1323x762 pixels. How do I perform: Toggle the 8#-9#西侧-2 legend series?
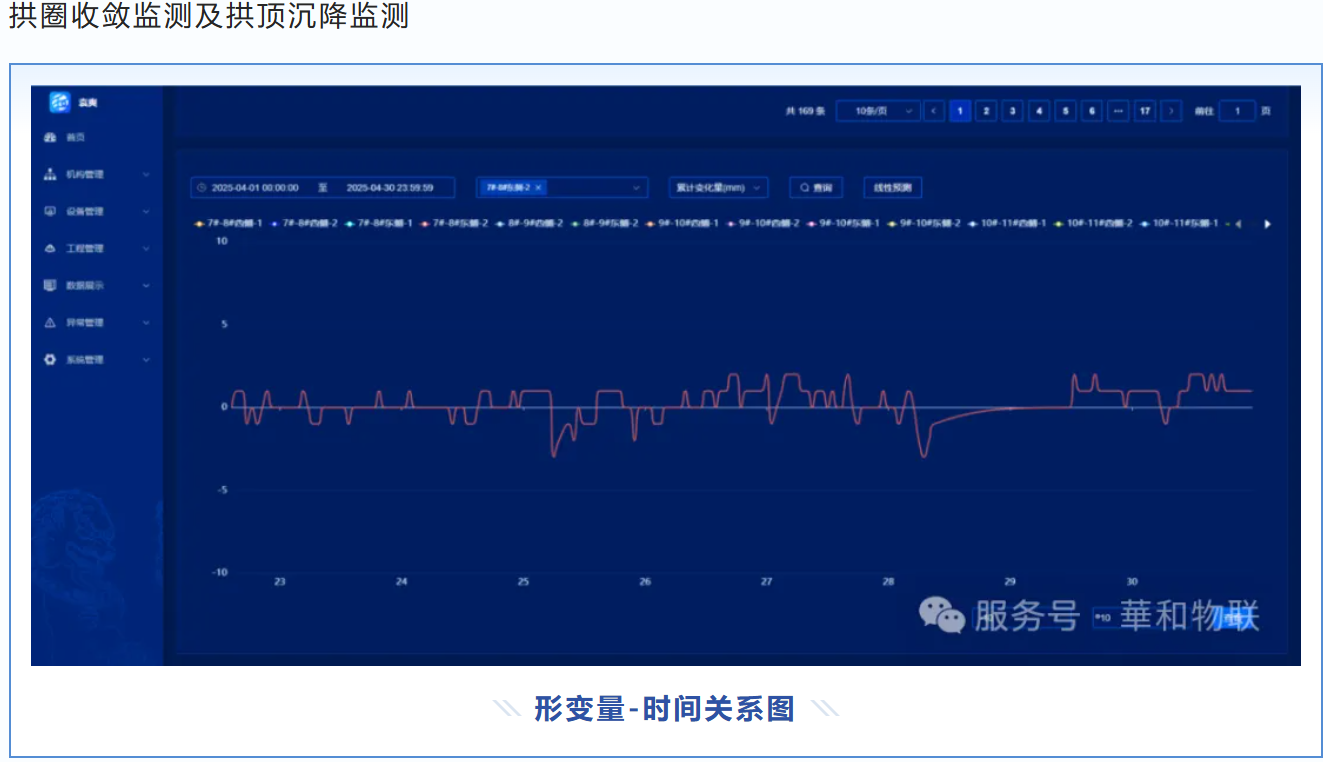(x=530, y=224)
